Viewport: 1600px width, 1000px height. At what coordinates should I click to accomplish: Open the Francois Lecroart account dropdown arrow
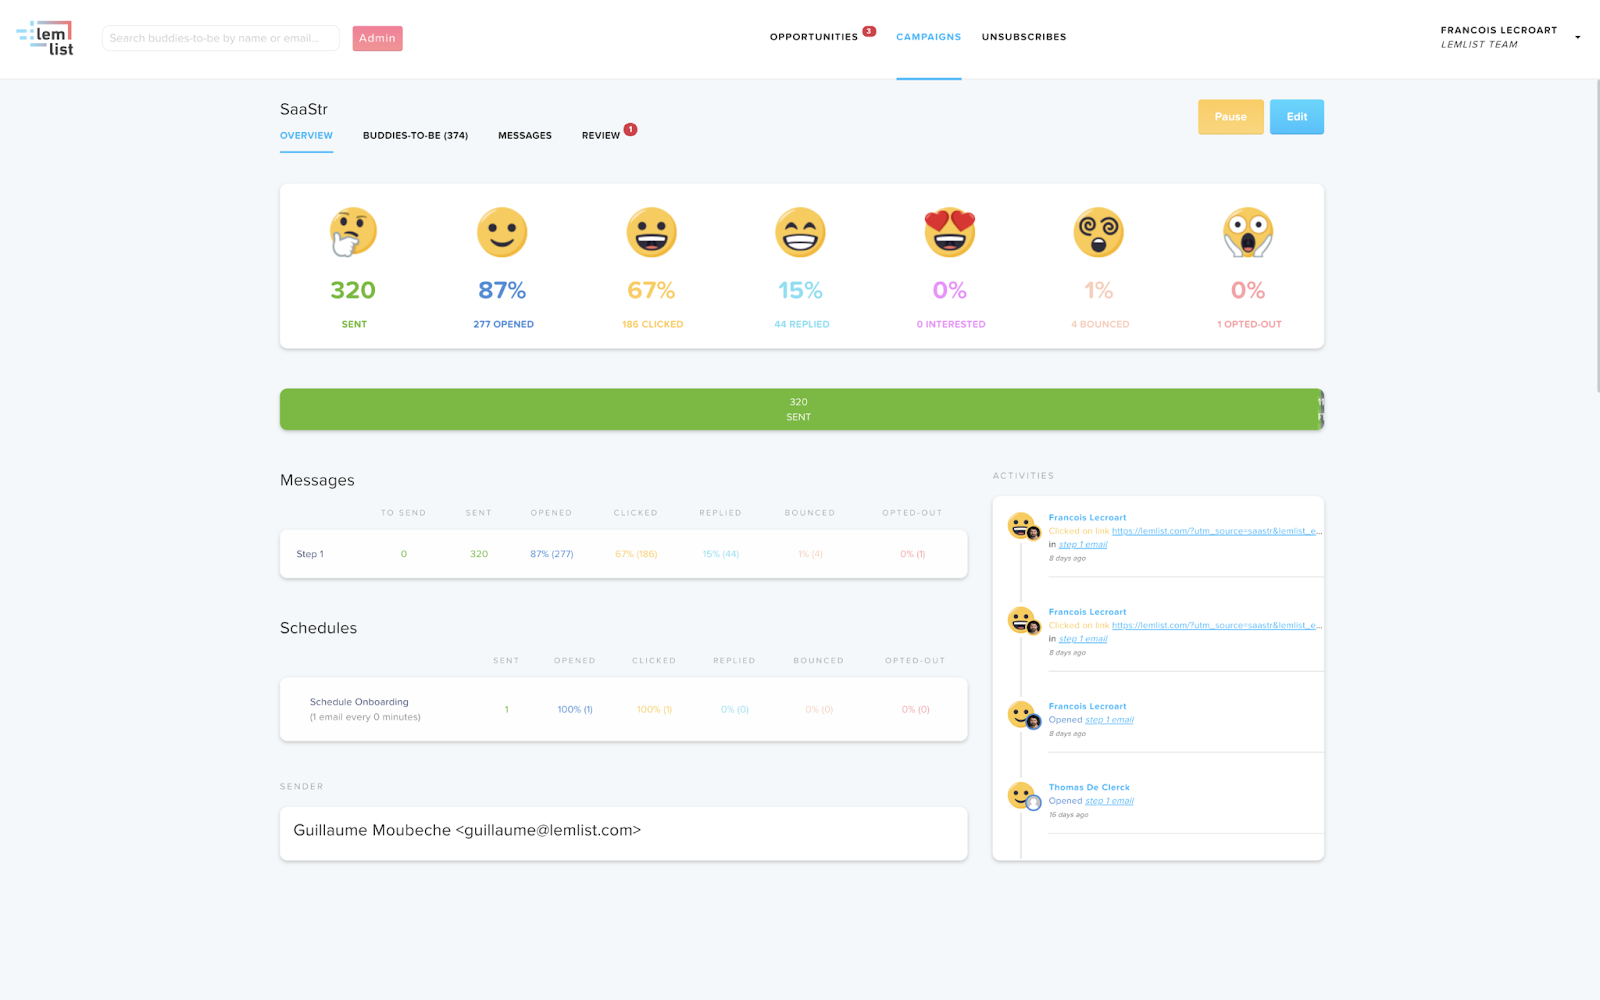(x=1578, y=38)
